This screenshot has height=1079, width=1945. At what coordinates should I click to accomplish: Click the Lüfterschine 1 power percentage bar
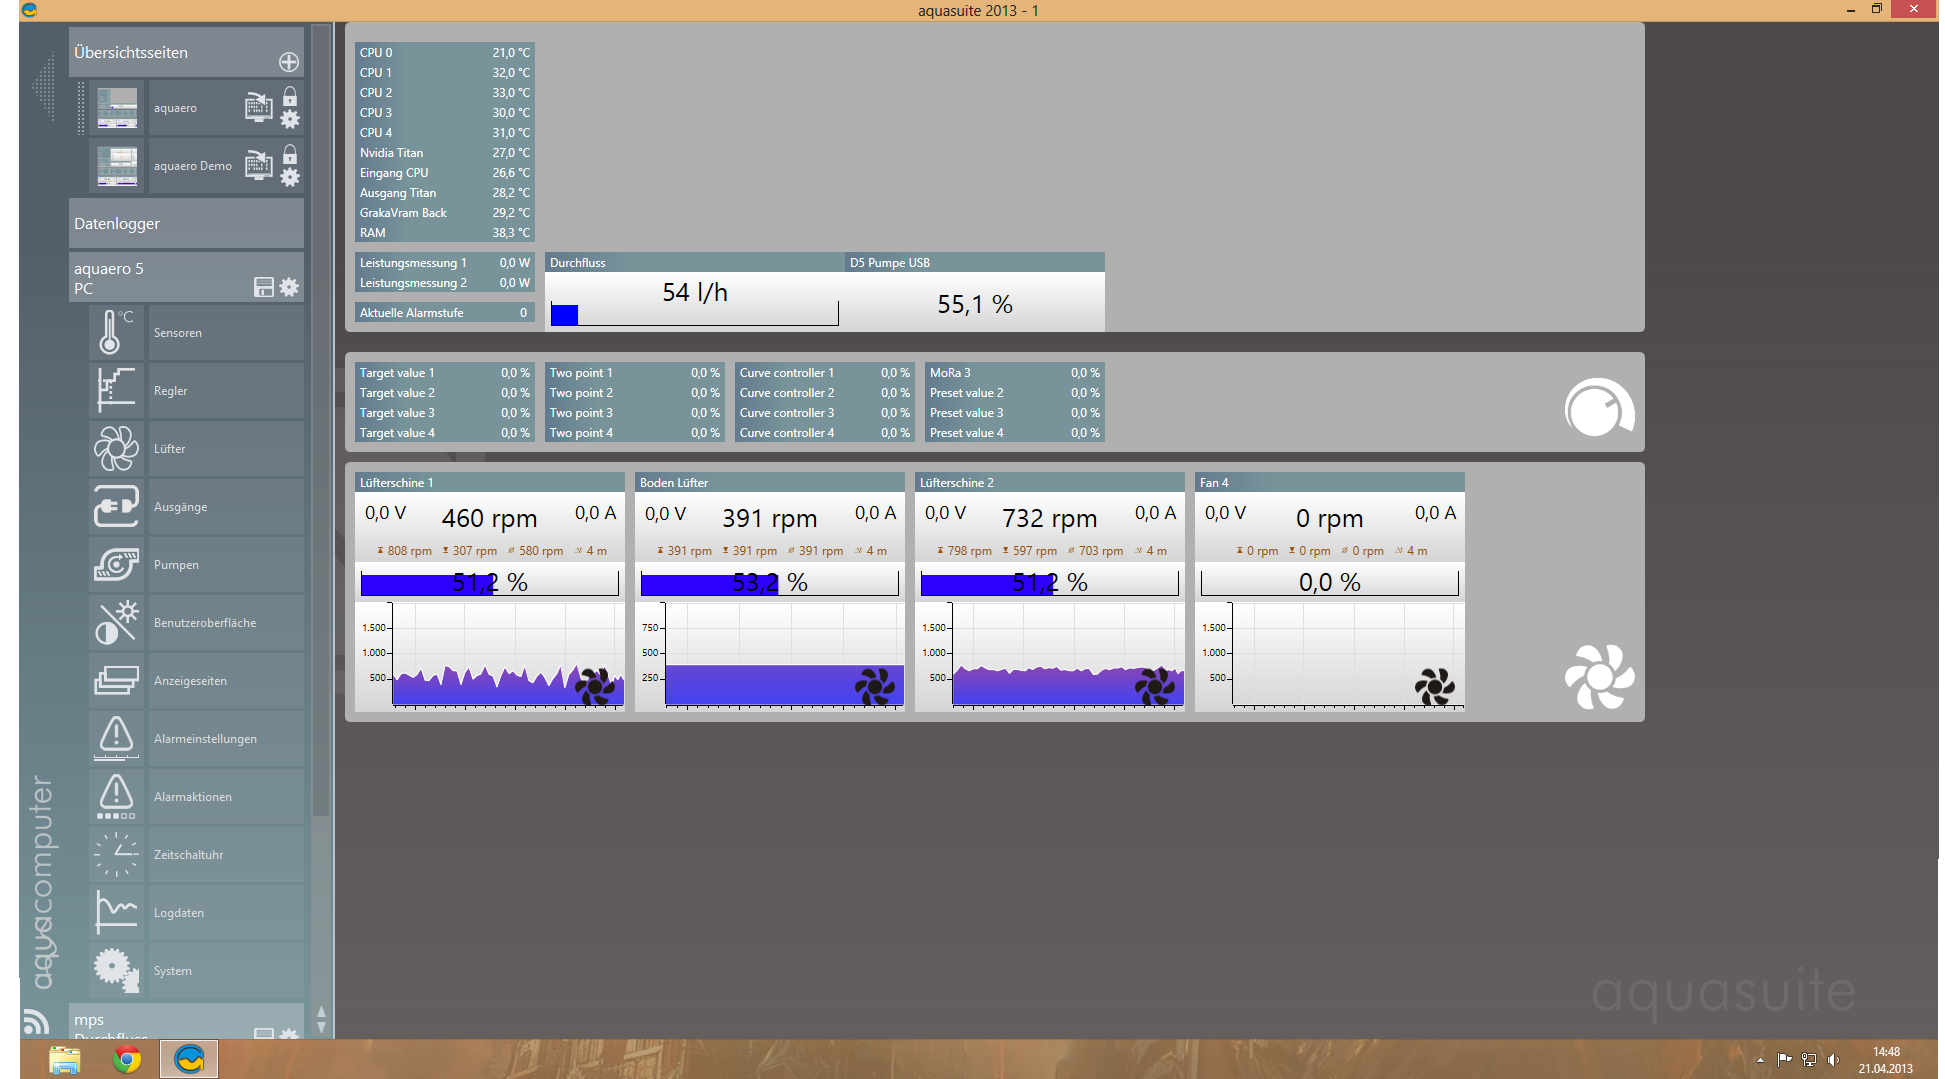[x=489, y=583]
